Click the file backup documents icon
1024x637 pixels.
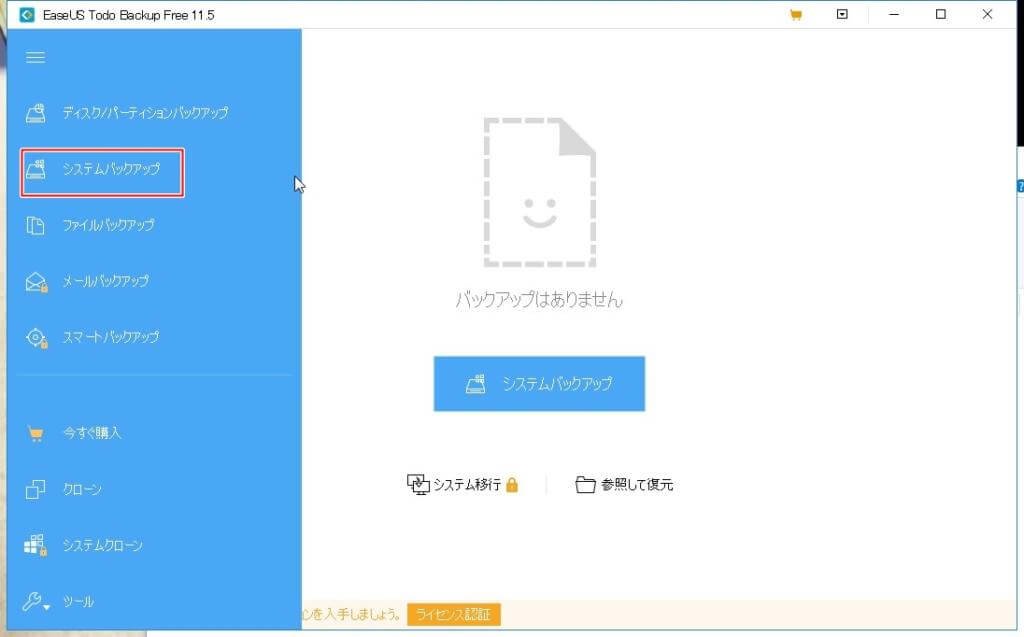point(35,225)
